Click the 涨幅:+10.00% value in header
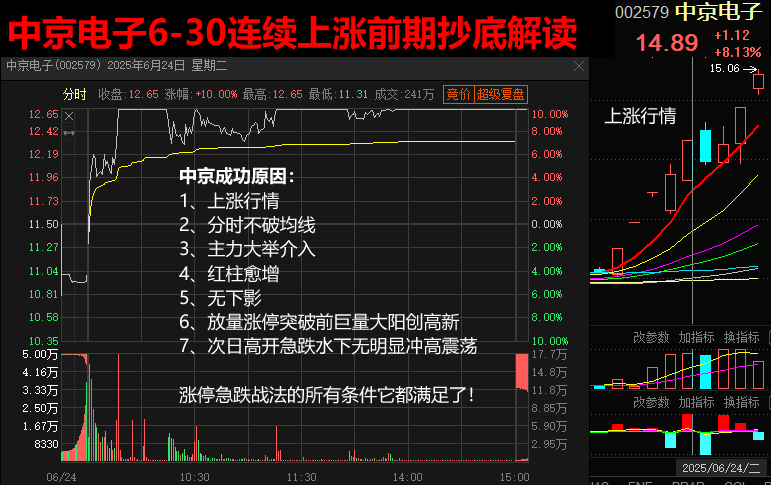 coord(201,94)
